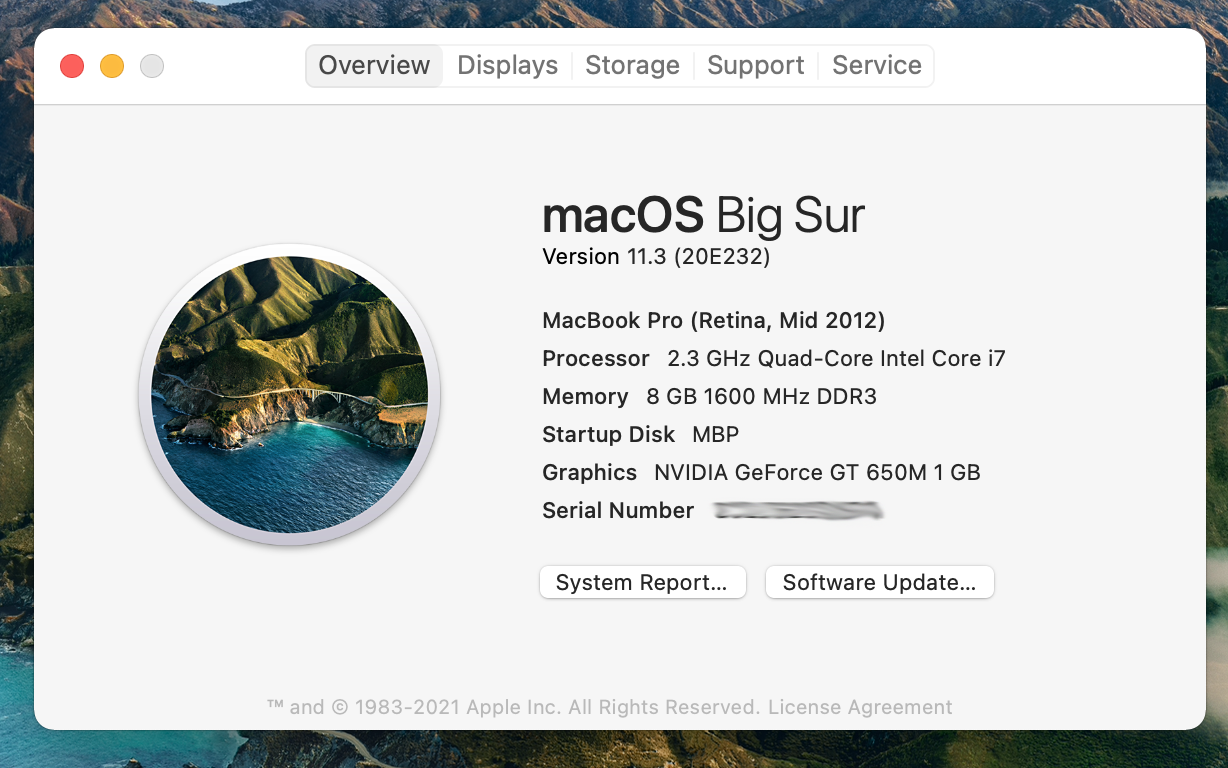1228x768 pixels.
Task: Click the Serial Number label
Action: click(x=618, y=511)
